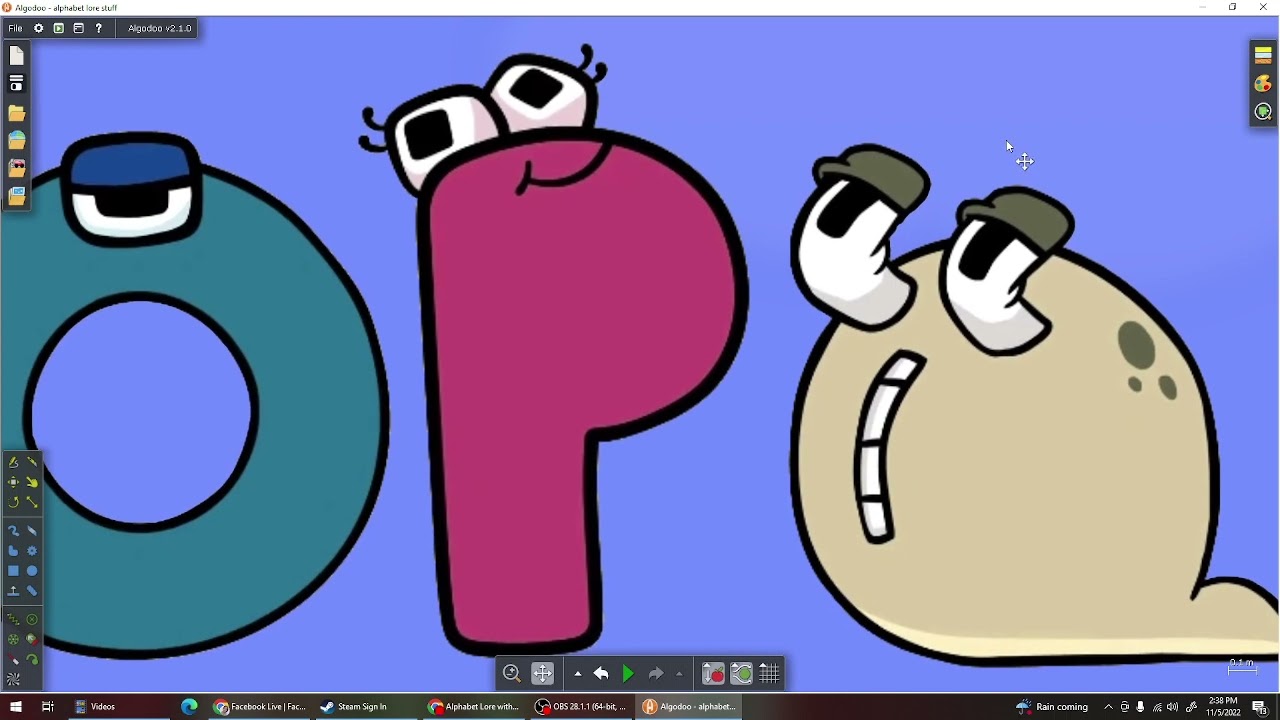1280x720 pixels.
Task: Select the Fixate tool
Action: (32, 619)
